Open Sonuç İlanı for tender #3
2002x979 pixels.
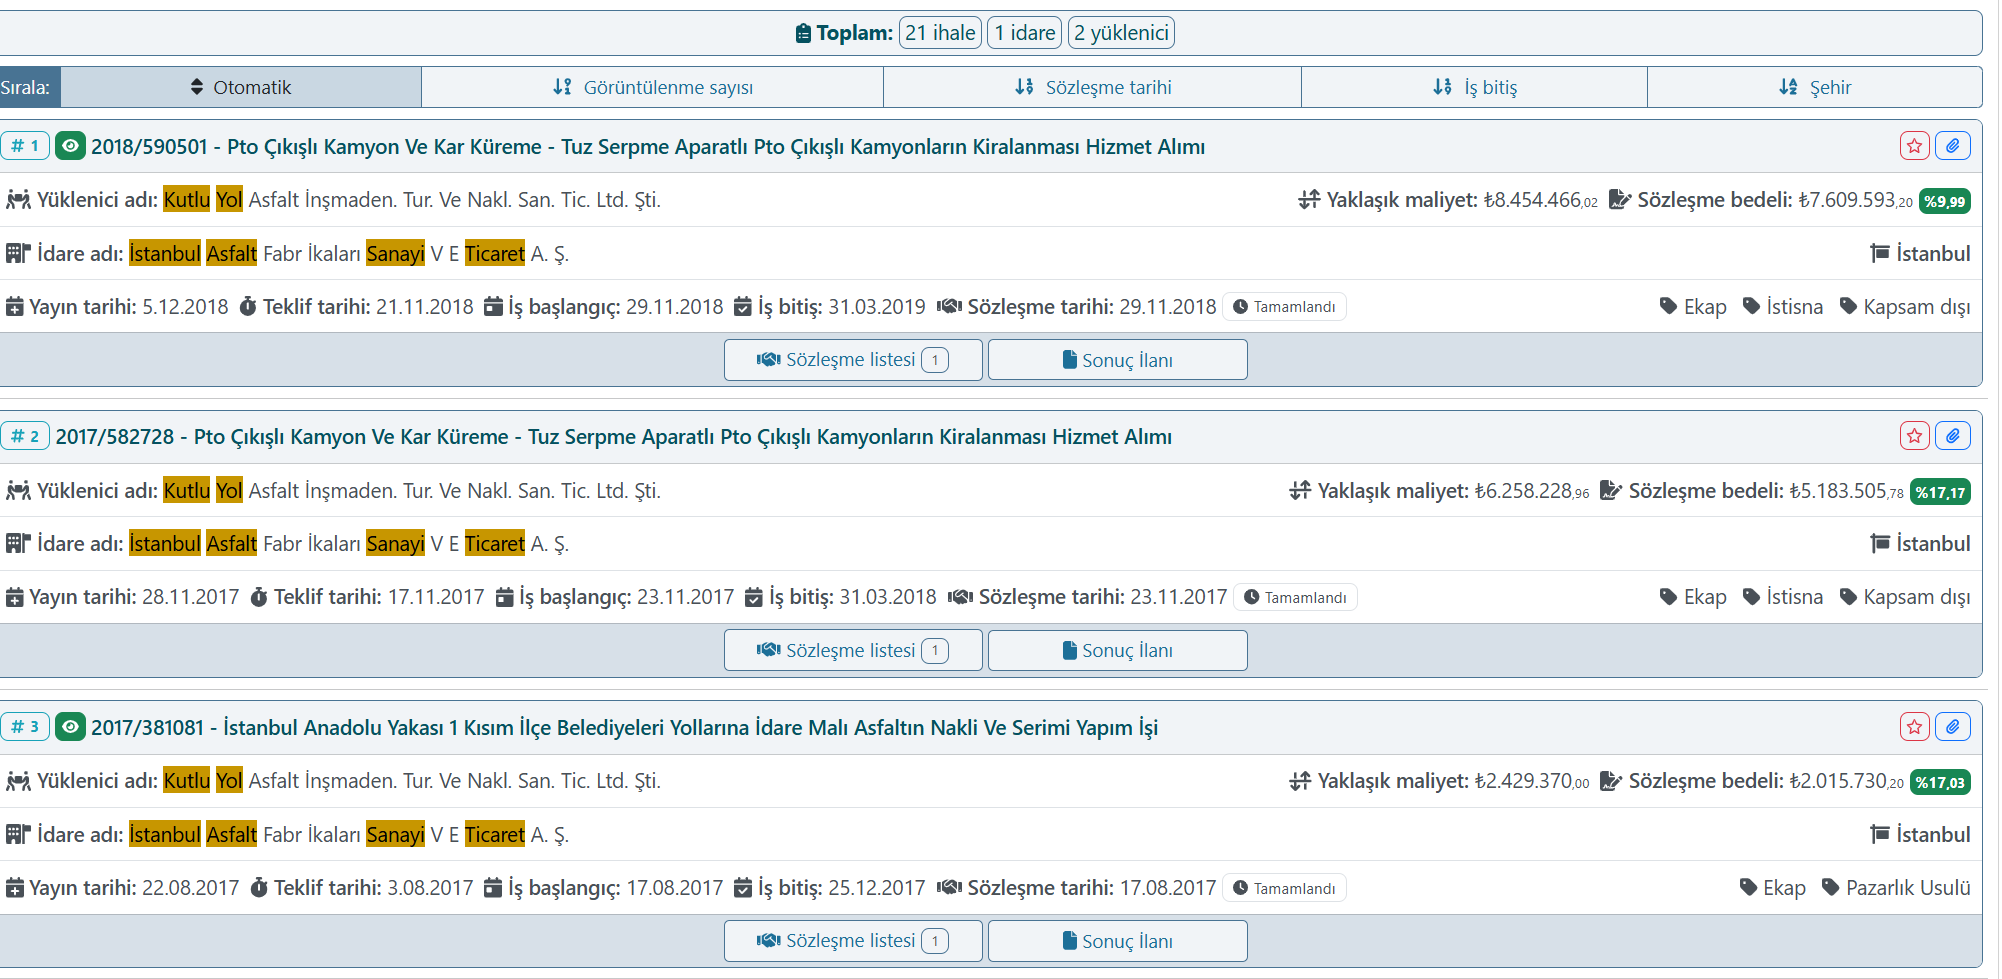coord(1117,941)
